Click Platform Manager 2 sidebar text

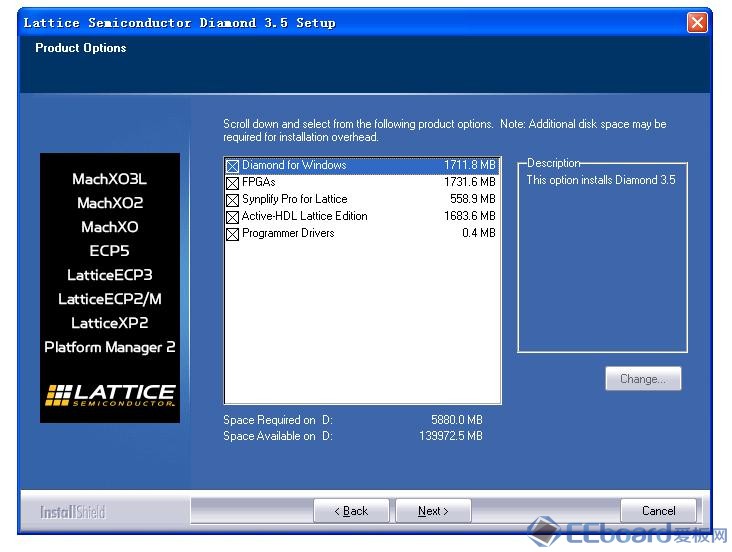coord(110,347)
